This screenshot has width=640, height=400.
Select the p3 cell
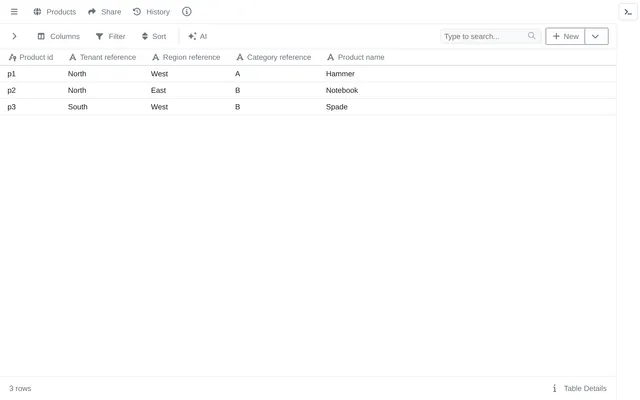coord(11,107)
